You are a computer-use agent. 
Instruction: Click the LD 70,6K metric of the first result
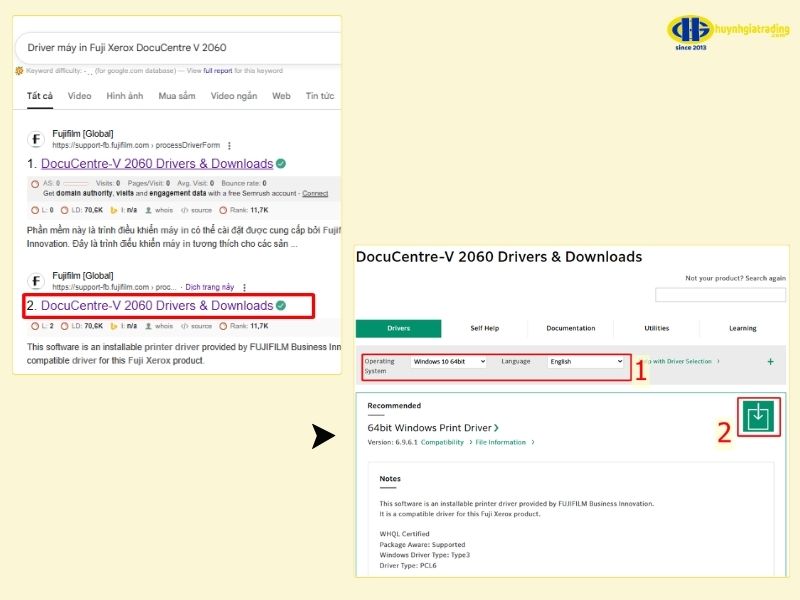pyautogui.click(x=82, y=210)
